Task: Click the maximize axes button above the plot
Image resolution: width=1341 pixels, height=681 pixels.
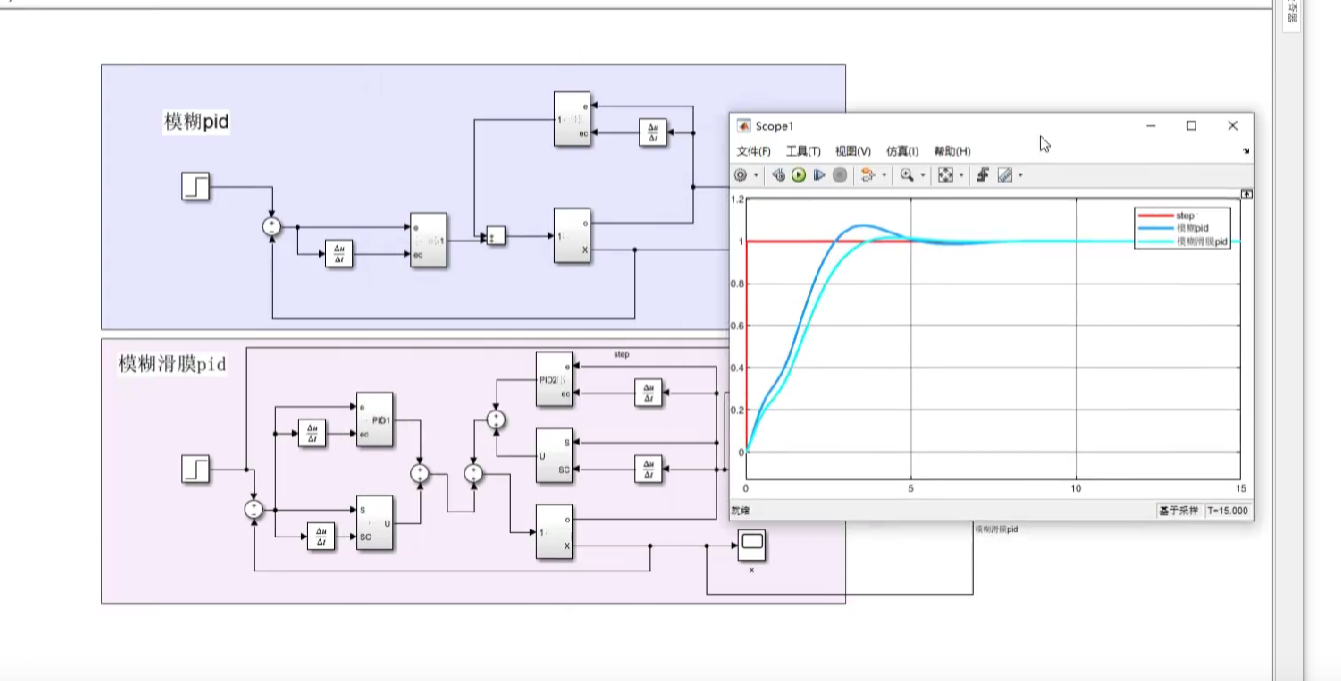Action: tap(1246, 193)
